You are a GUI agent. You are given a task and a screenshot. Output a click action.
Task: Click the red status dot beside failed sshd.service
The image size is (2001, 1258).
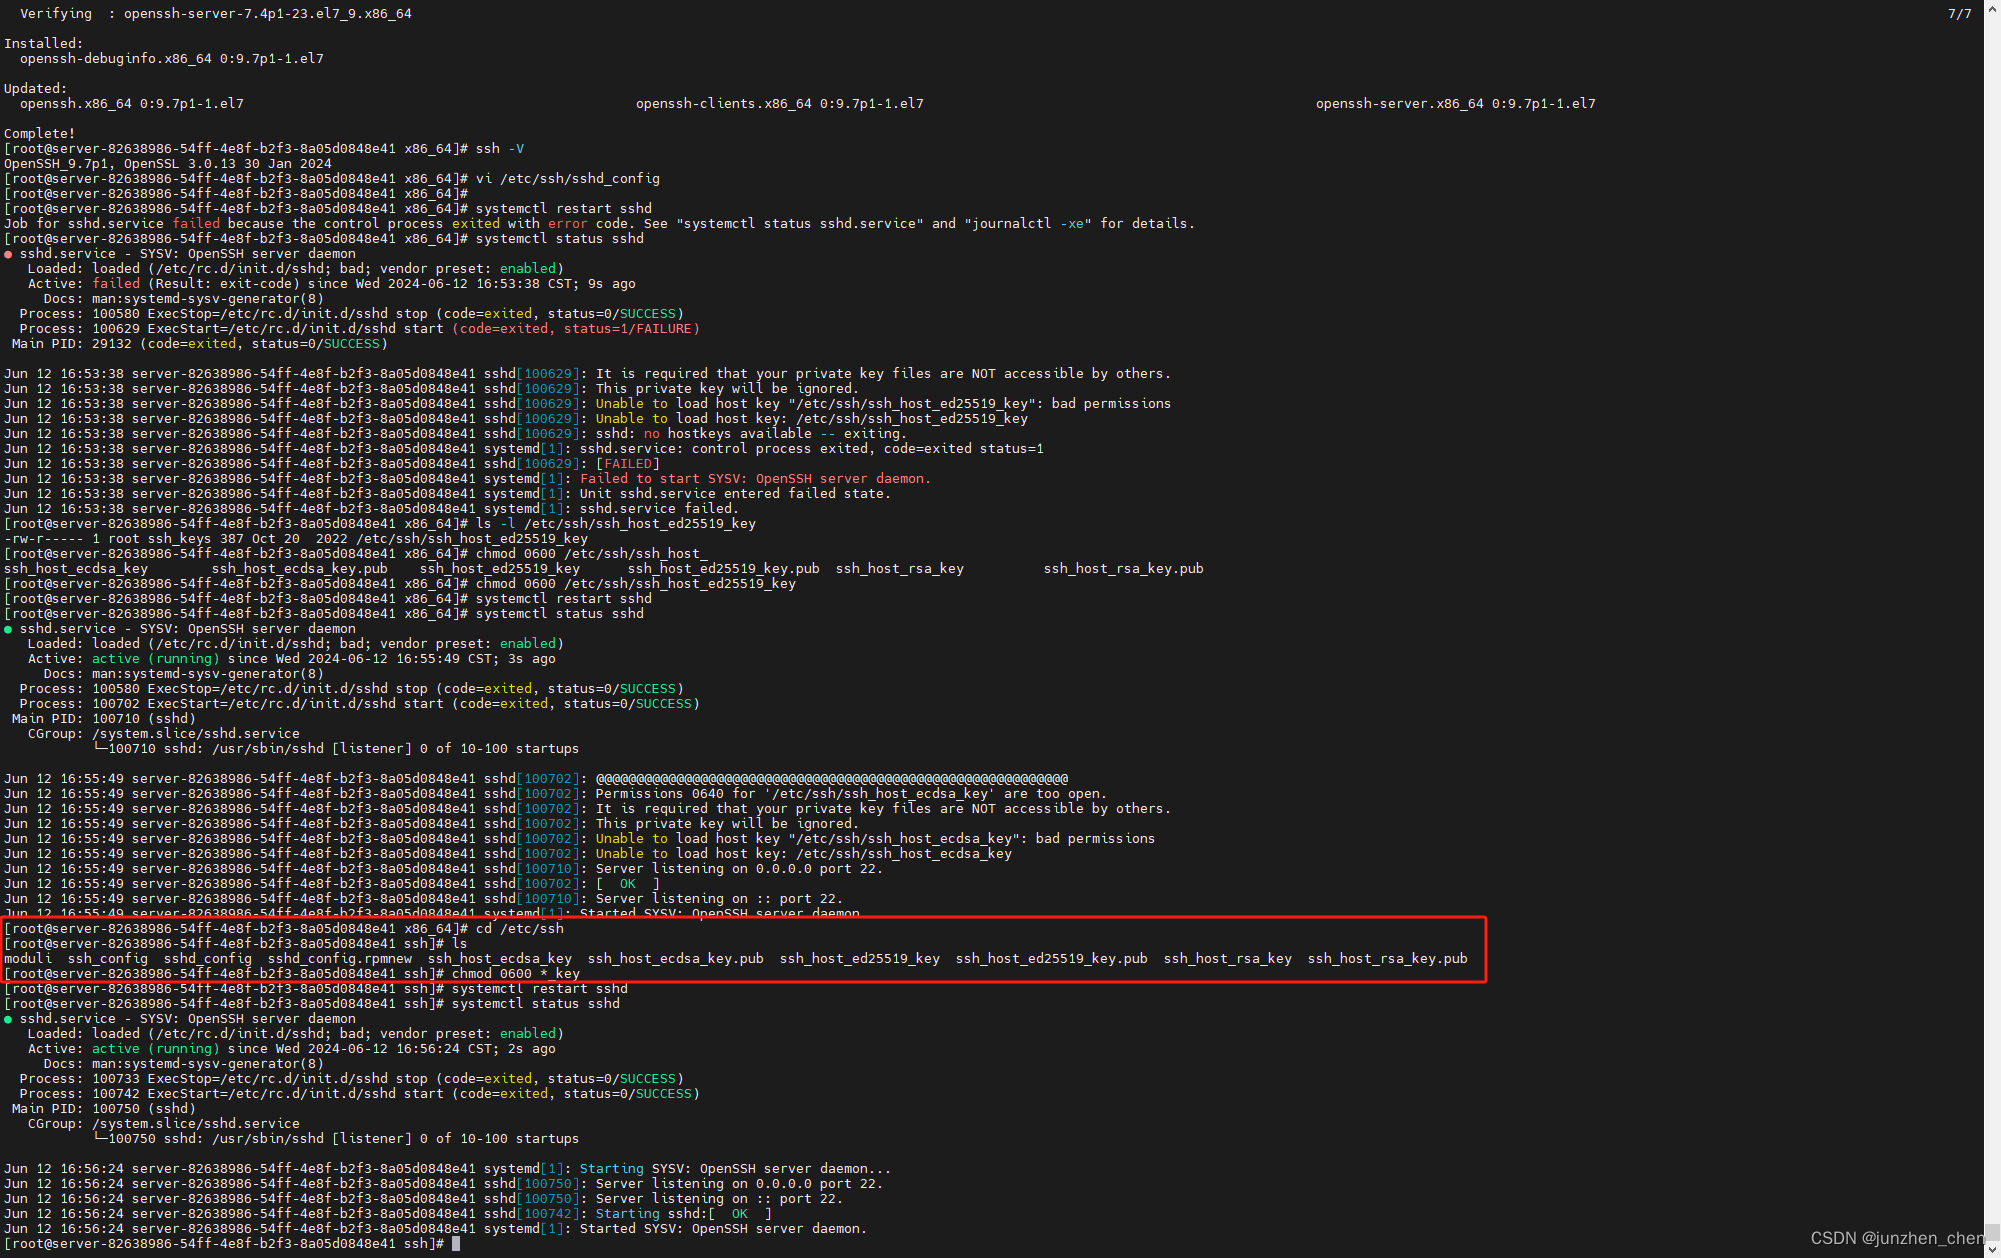[8, 254]
